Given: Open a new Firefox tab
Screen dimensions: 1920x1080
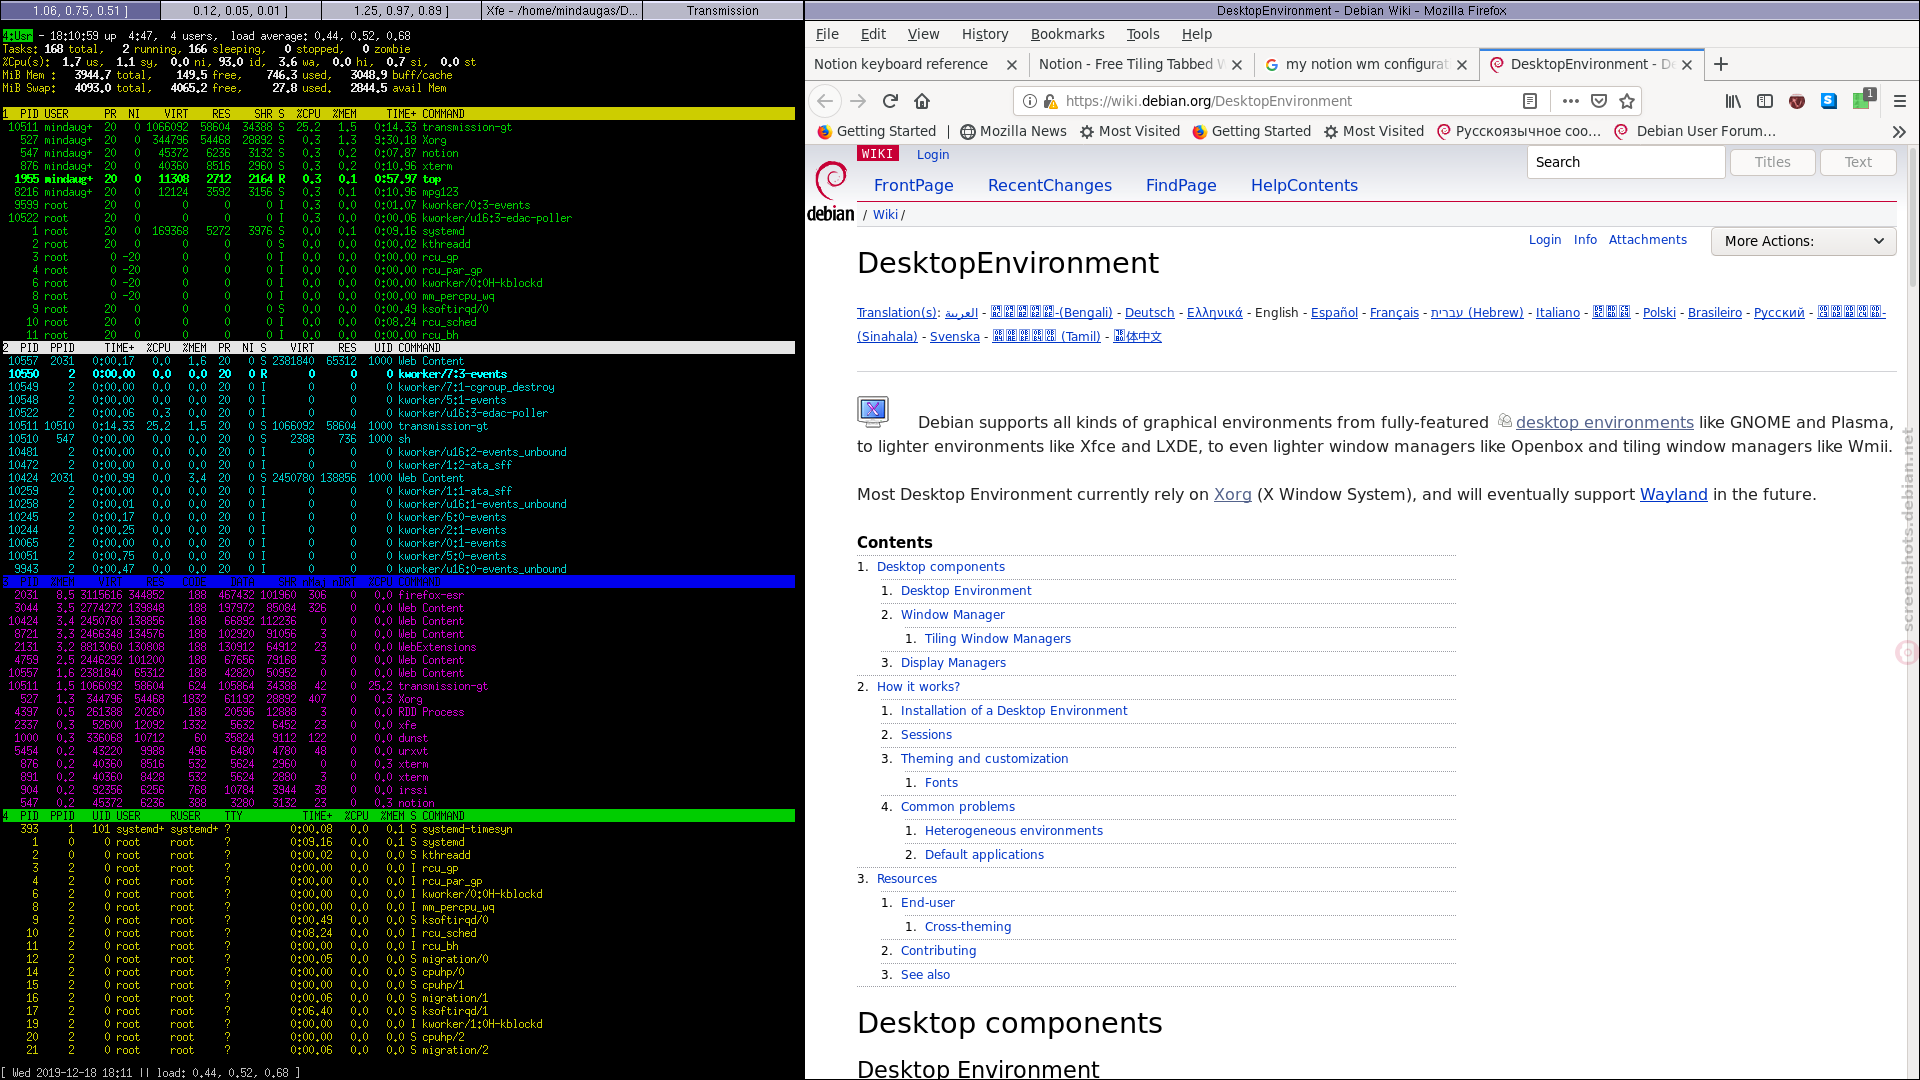Looking at the screenshot, I should coord(1721,64).
